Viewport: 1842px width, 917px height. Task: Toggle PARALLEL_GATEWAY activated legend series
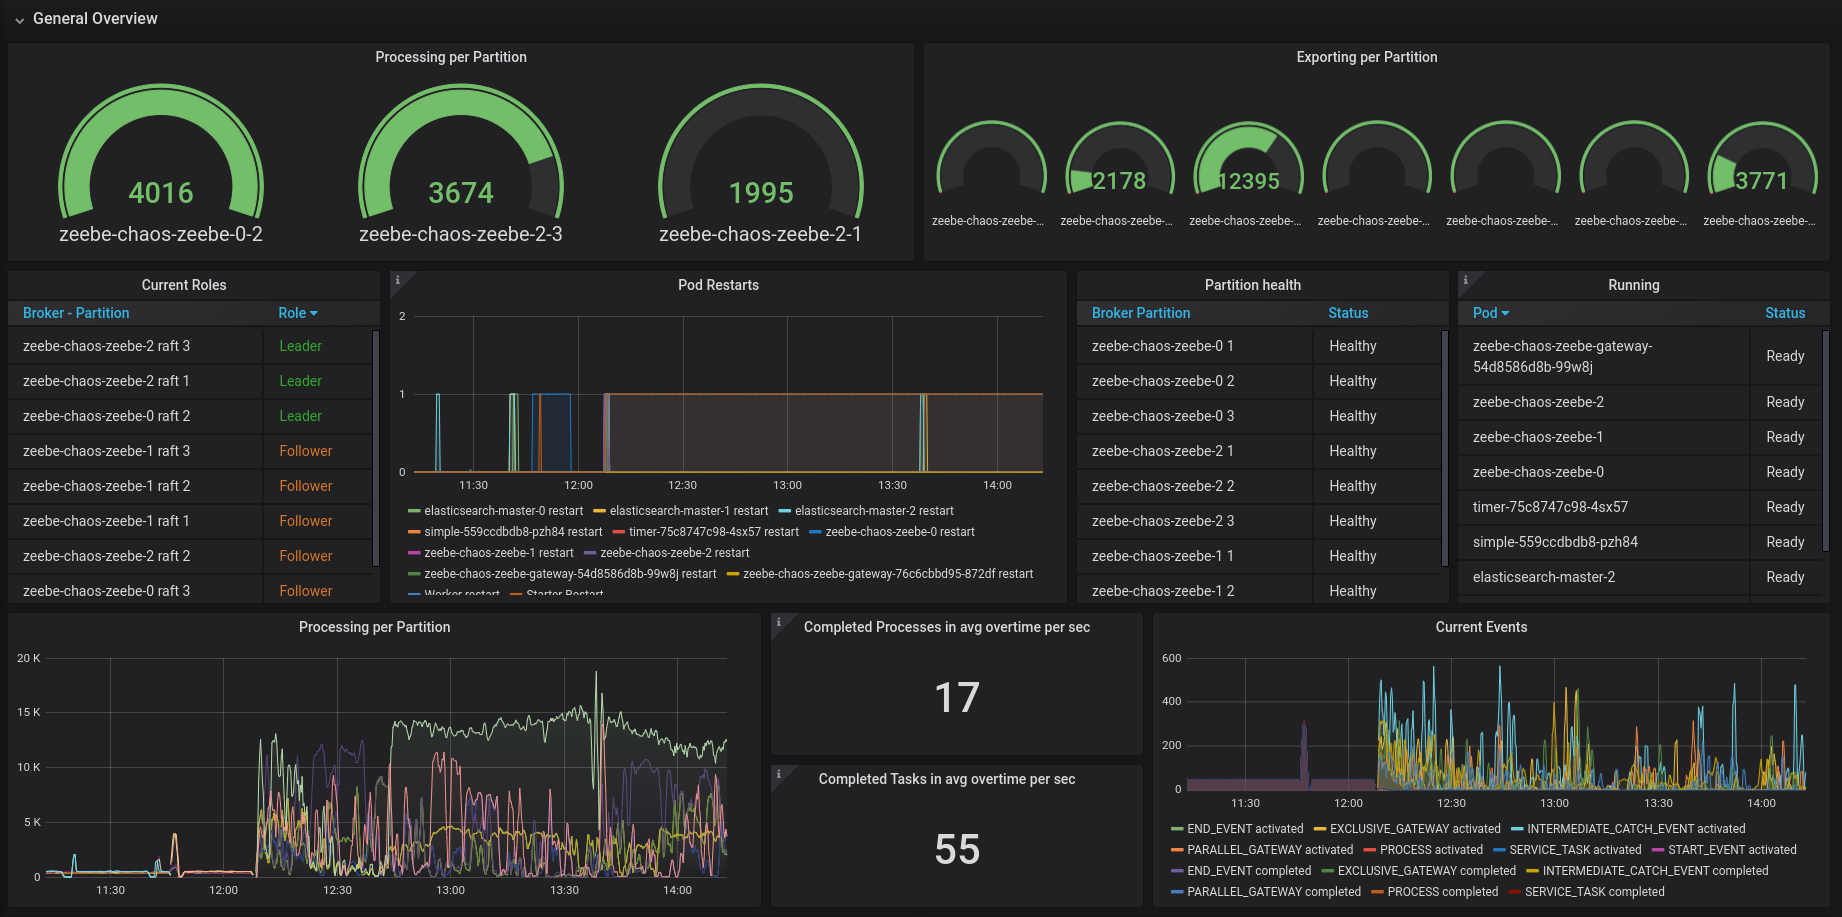click(1270, 850)
